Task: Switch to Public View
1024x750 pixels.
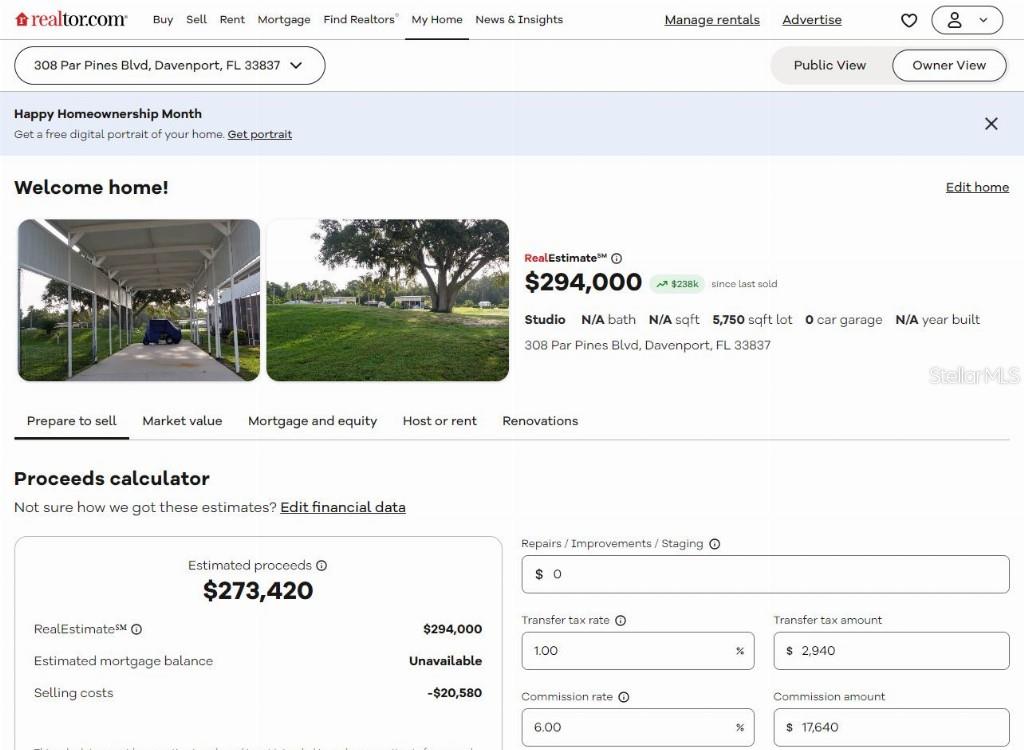Action: coord(829,65)
